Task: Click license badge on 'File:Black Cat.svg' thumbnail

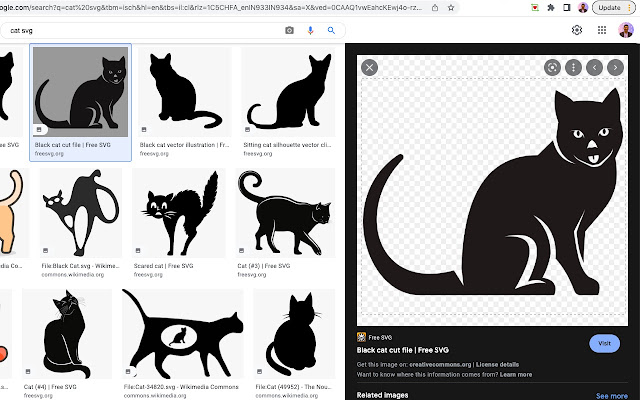Action: tap(46, 250)
